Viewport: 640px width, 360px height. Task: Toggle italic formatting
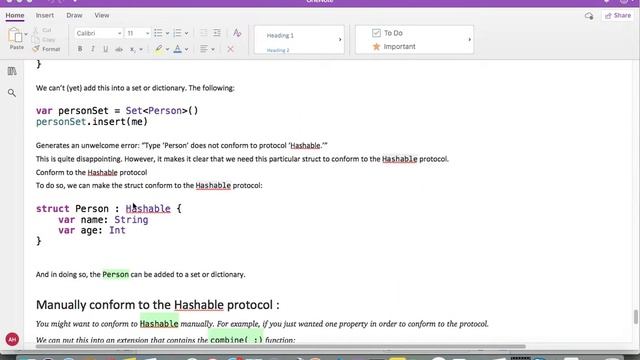click(93, 49)
